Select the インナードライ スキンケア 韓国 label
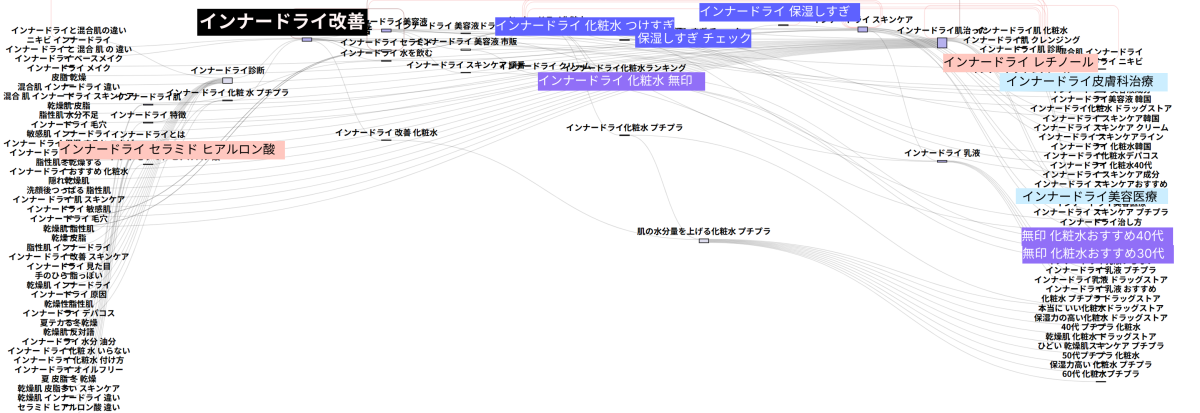This screenshot has width=1200, height=413. tap(1100, 118)
